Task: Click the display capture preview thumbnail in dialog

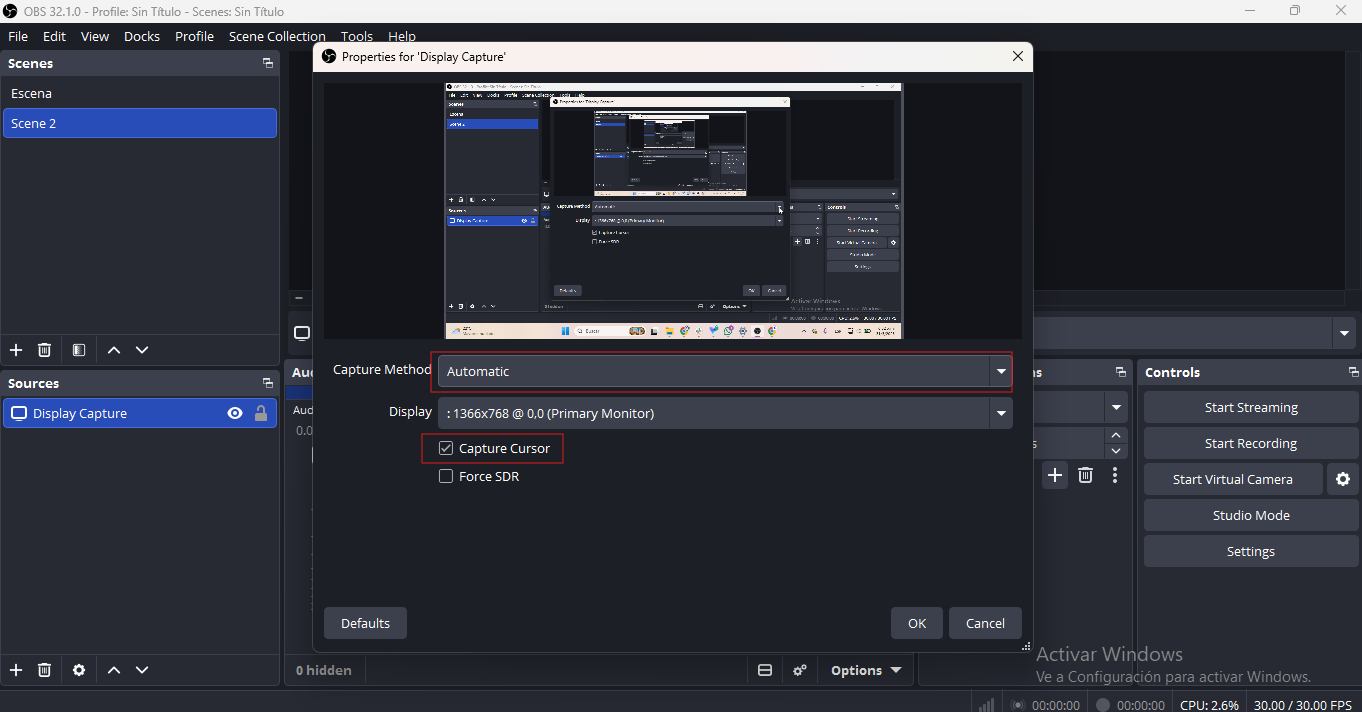Action: point(673,211)
